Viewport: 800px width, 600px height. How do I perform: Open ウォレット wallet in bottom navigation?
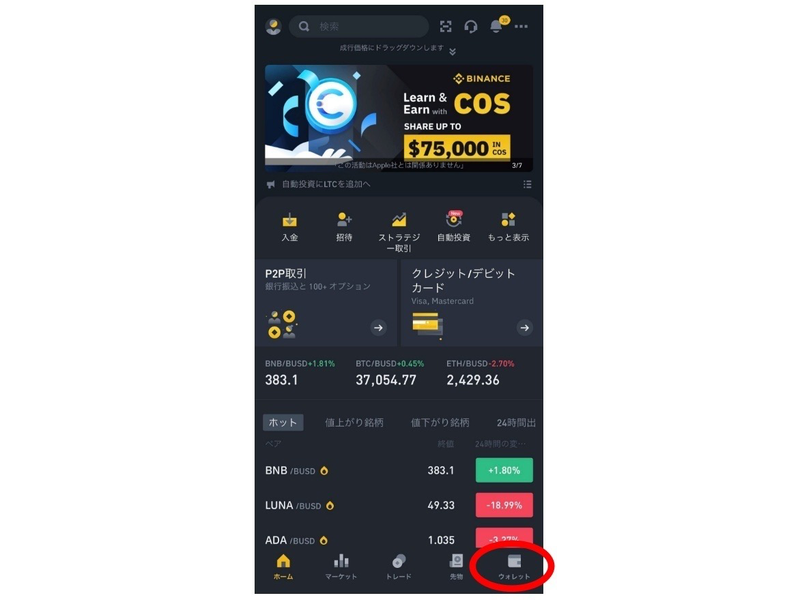tap(514, 567)
